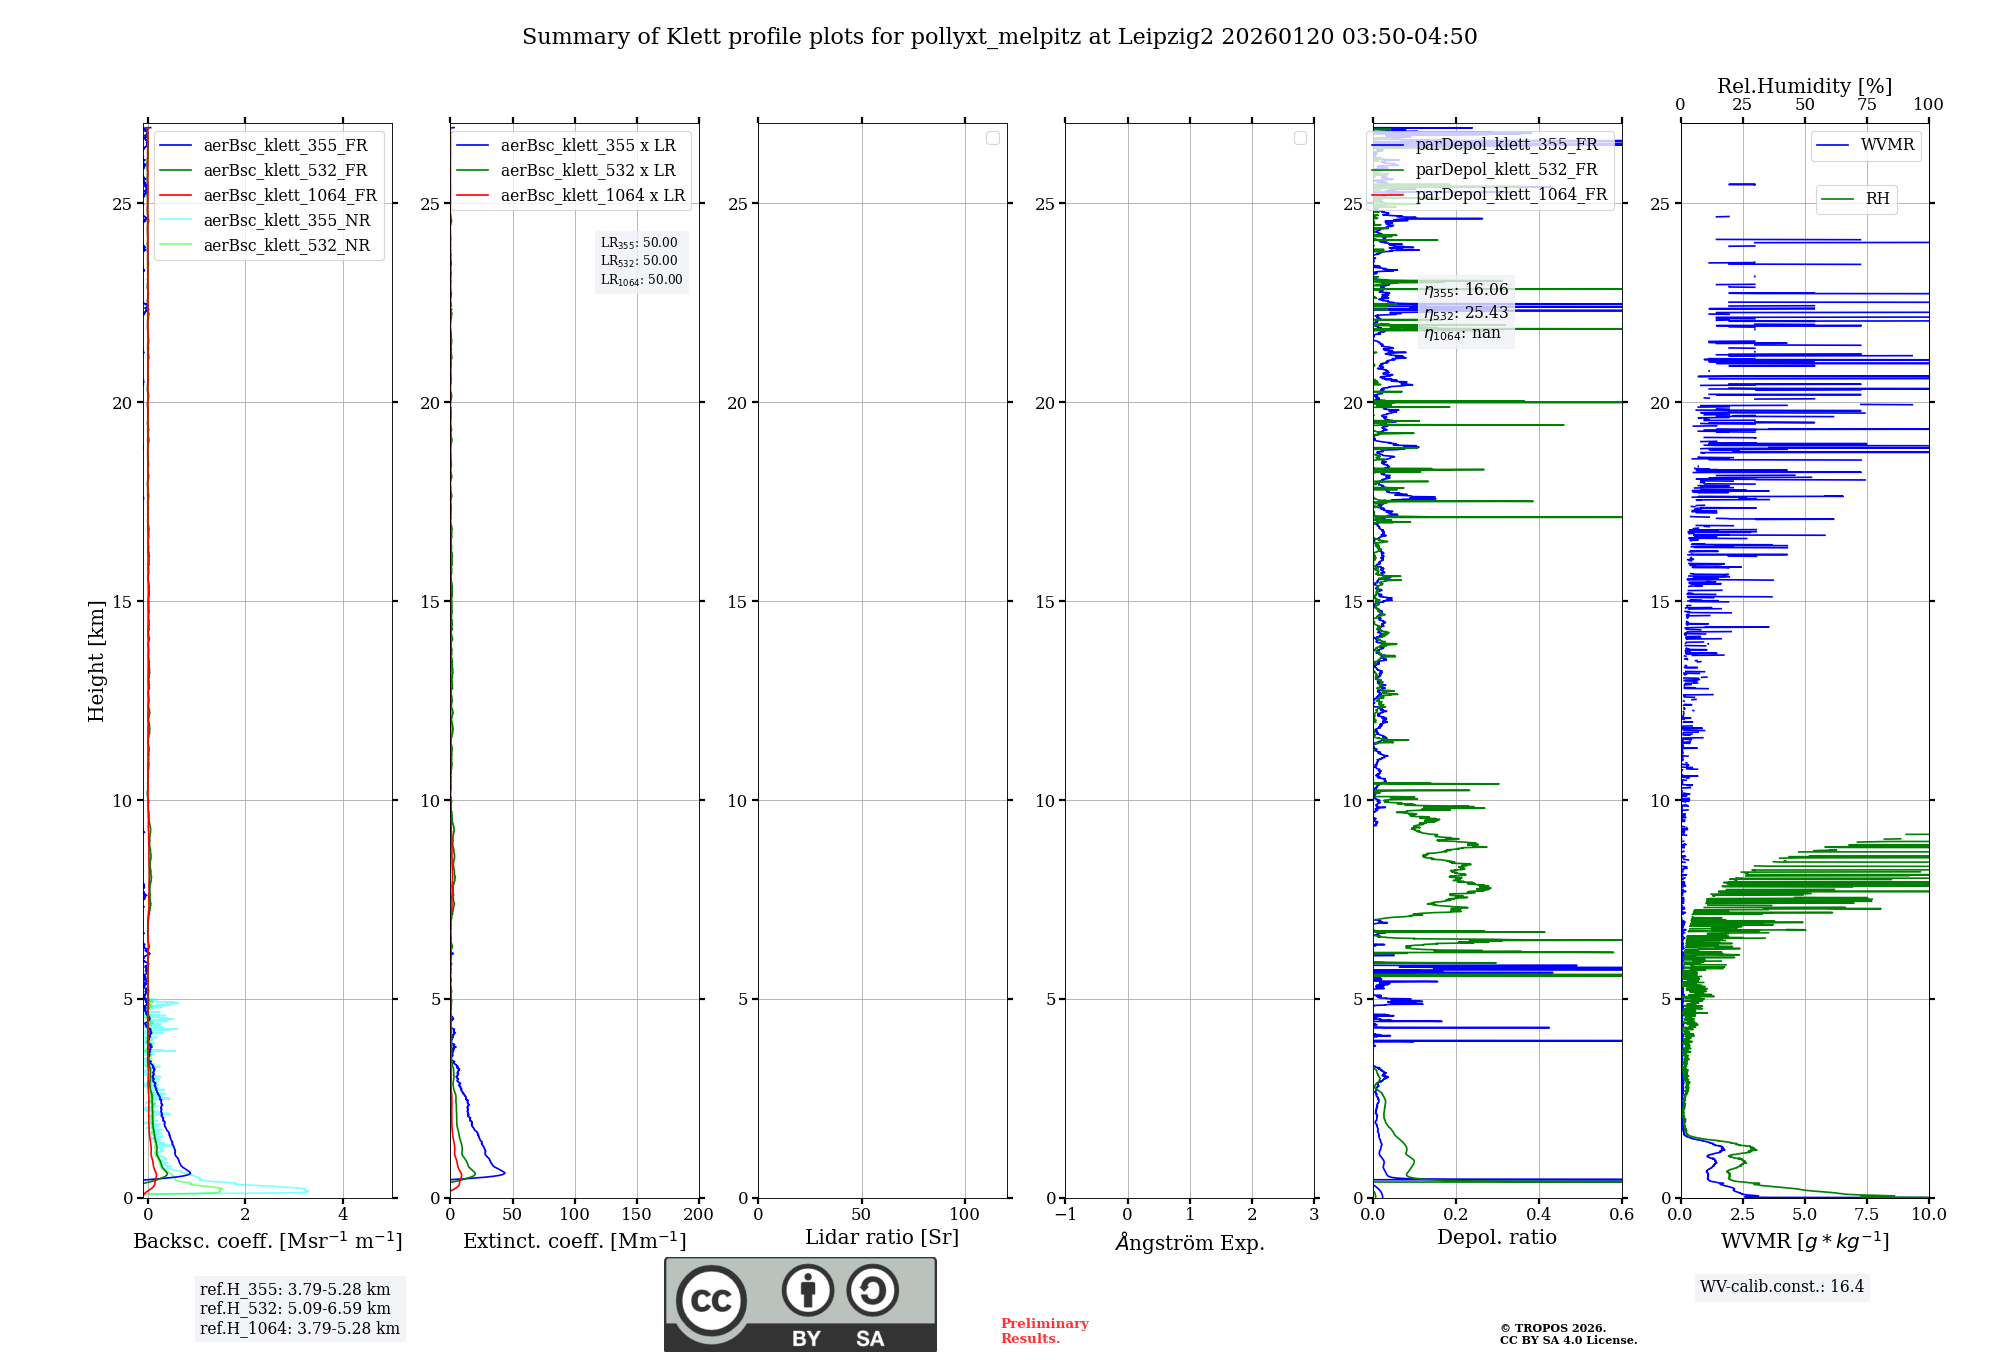2000x1360 pixels.
Task: Click the Backsc. coeff. x-axis label
Action: point(268,1241)
